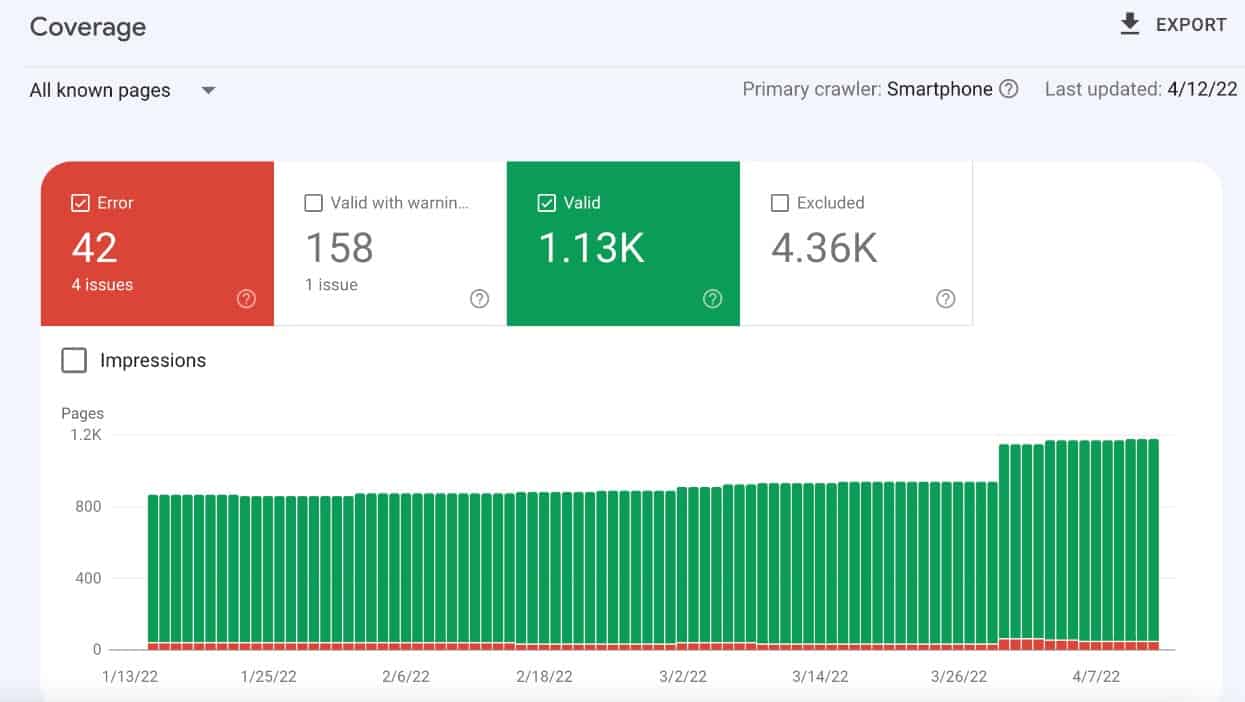
Task: Click dropdown arrow next to All known pages
Action: (x=208, y=90)
